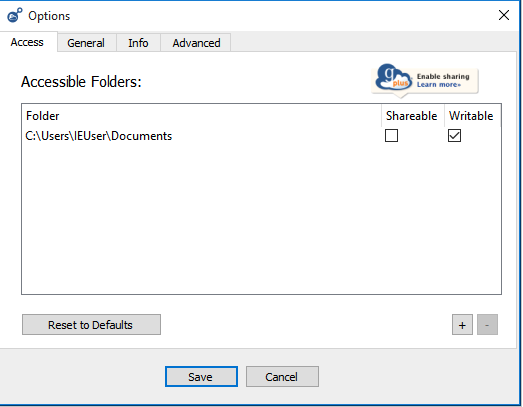The height and width of the screenshot is (407, 523).
Task: Click the Globus Plus cloud logo
Action: (x=394, y=77)
